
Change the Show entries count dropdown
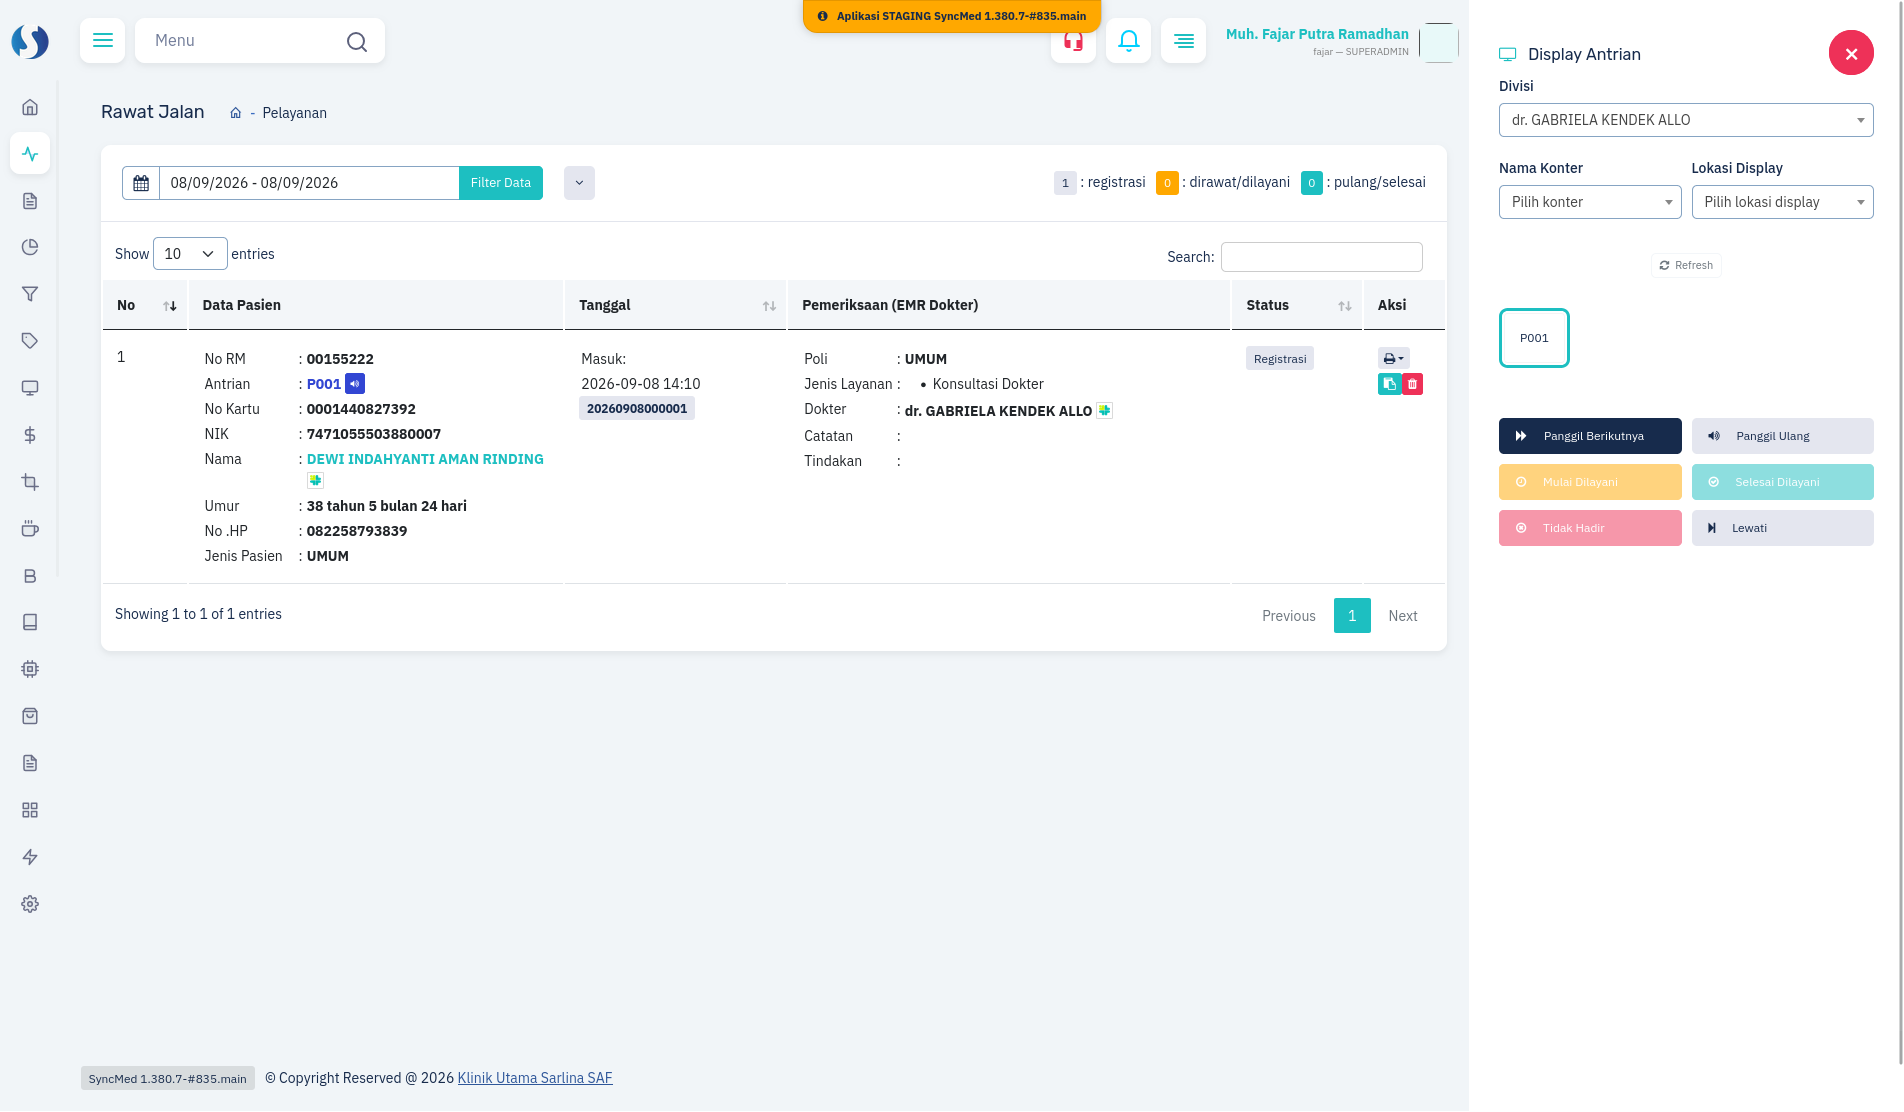pos(190,254)
